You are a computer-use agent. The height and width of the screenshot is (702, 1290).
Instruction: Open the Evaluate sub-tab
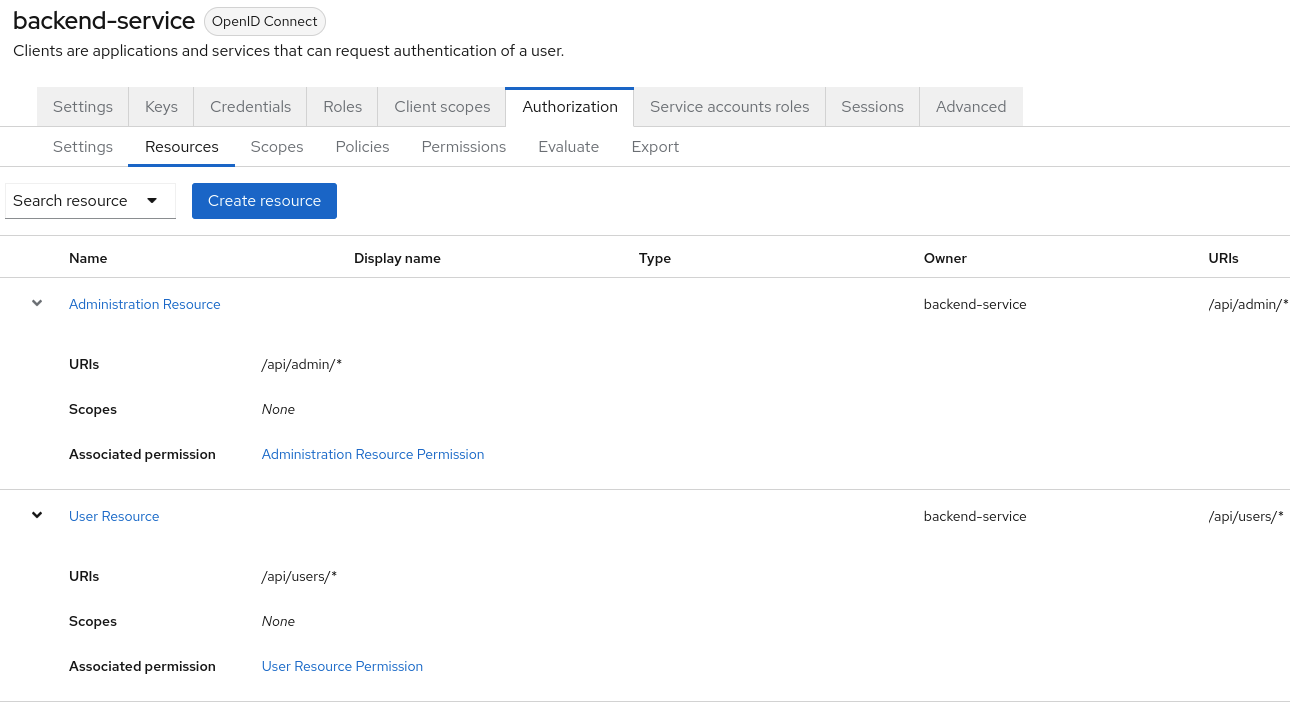pos(568,147)
